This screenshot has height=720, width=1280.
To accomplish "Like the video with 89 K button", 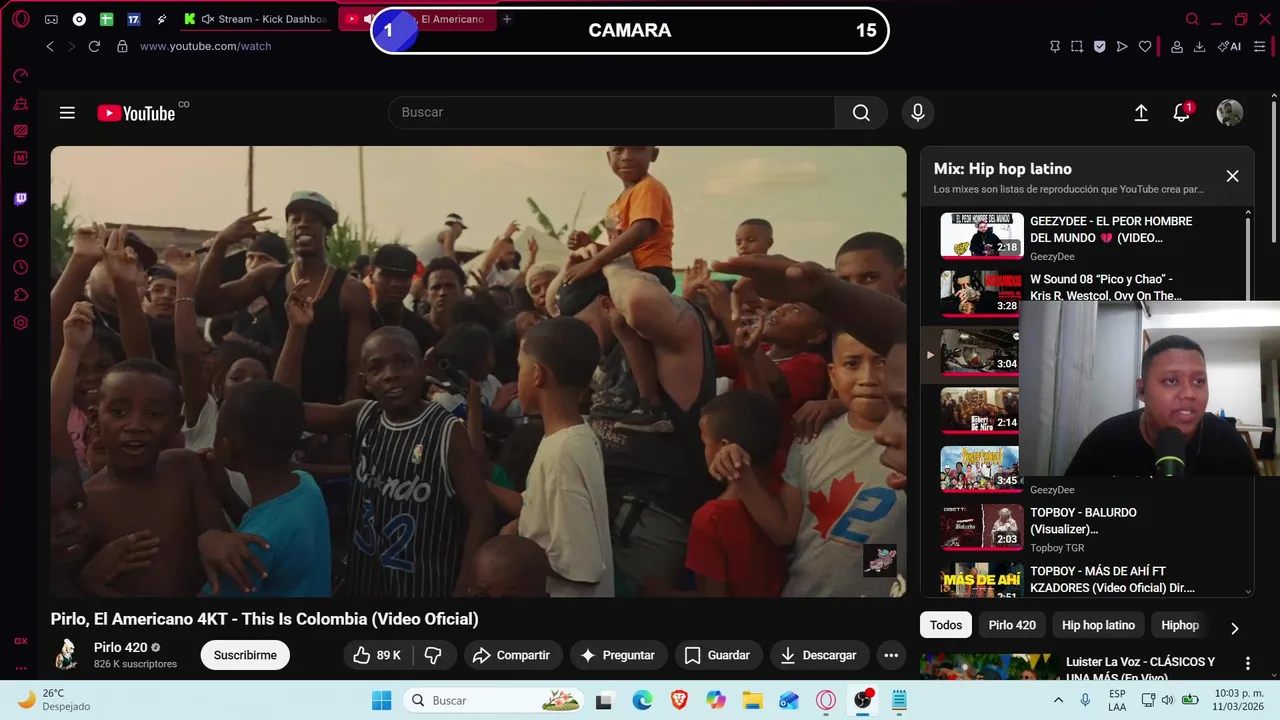I will 377,655.
